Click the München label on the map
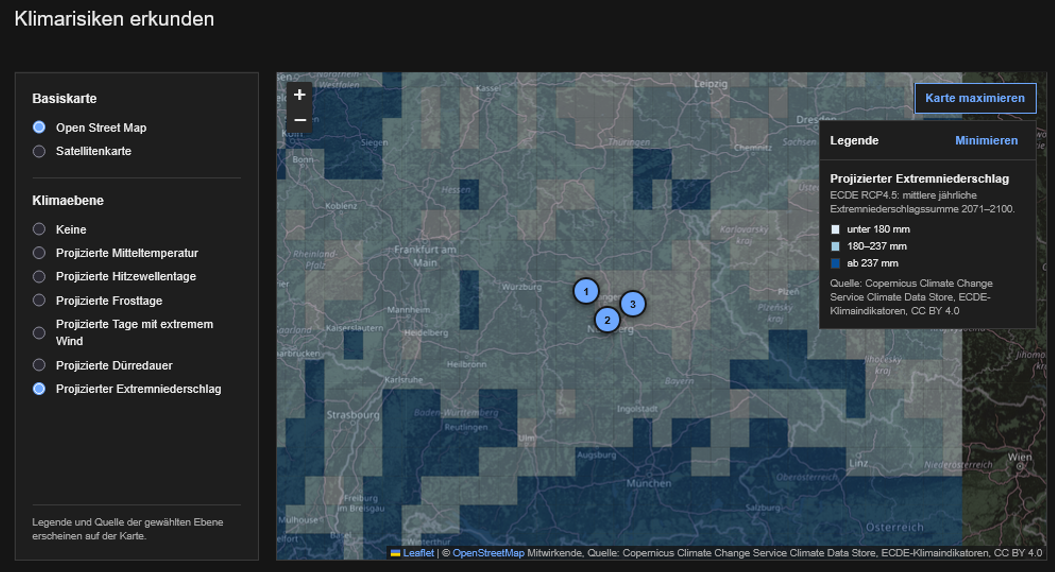Viewport: 1055px width, 572px height. pos(649,483)
